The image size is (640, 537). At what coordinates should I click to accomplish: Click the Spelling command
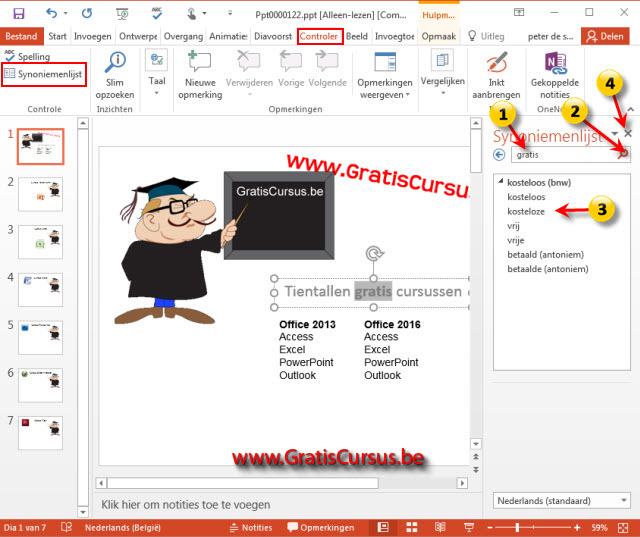tap(28, 56)
